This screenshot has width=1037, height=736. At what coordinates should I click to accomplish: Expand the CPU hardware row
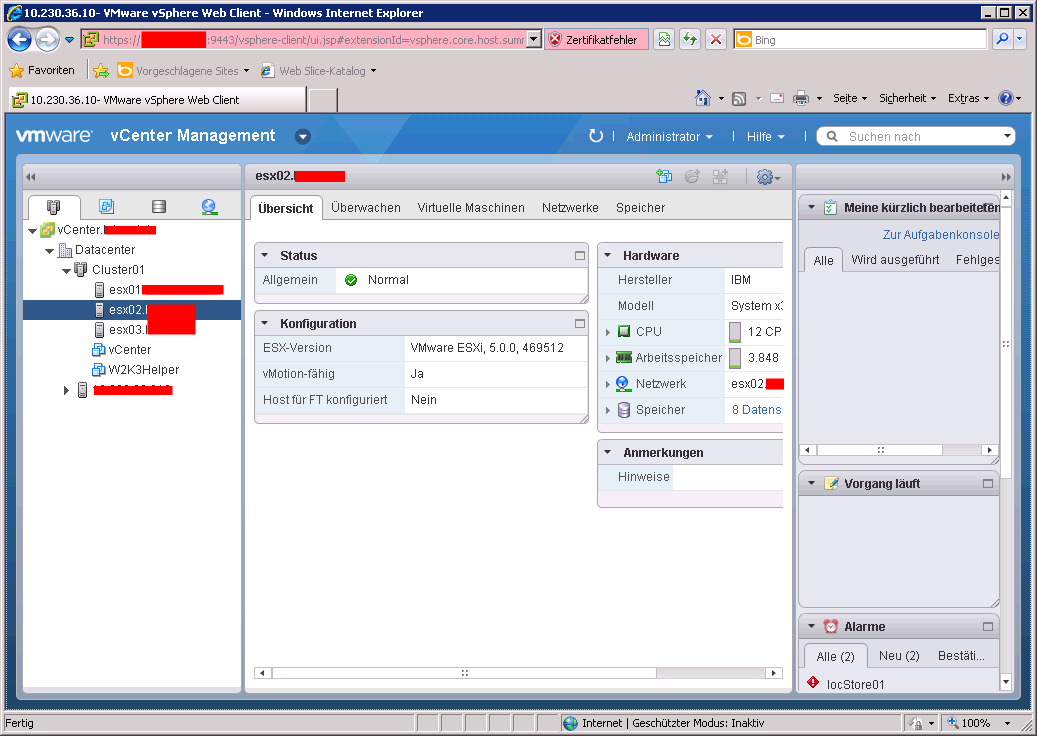tap(607, 332)
